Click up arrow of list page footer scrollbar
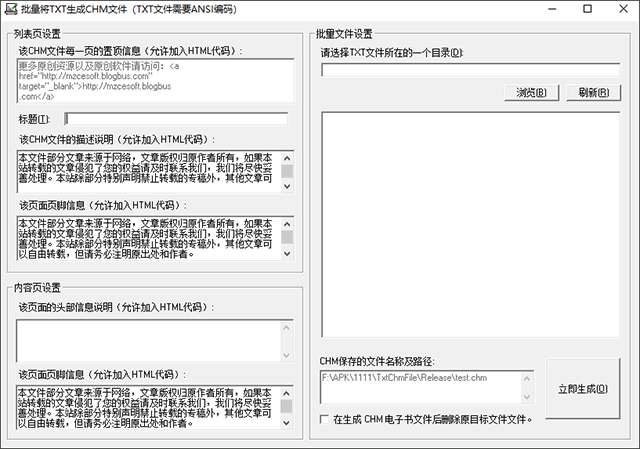The image size is (640, 449). point(287,224)
